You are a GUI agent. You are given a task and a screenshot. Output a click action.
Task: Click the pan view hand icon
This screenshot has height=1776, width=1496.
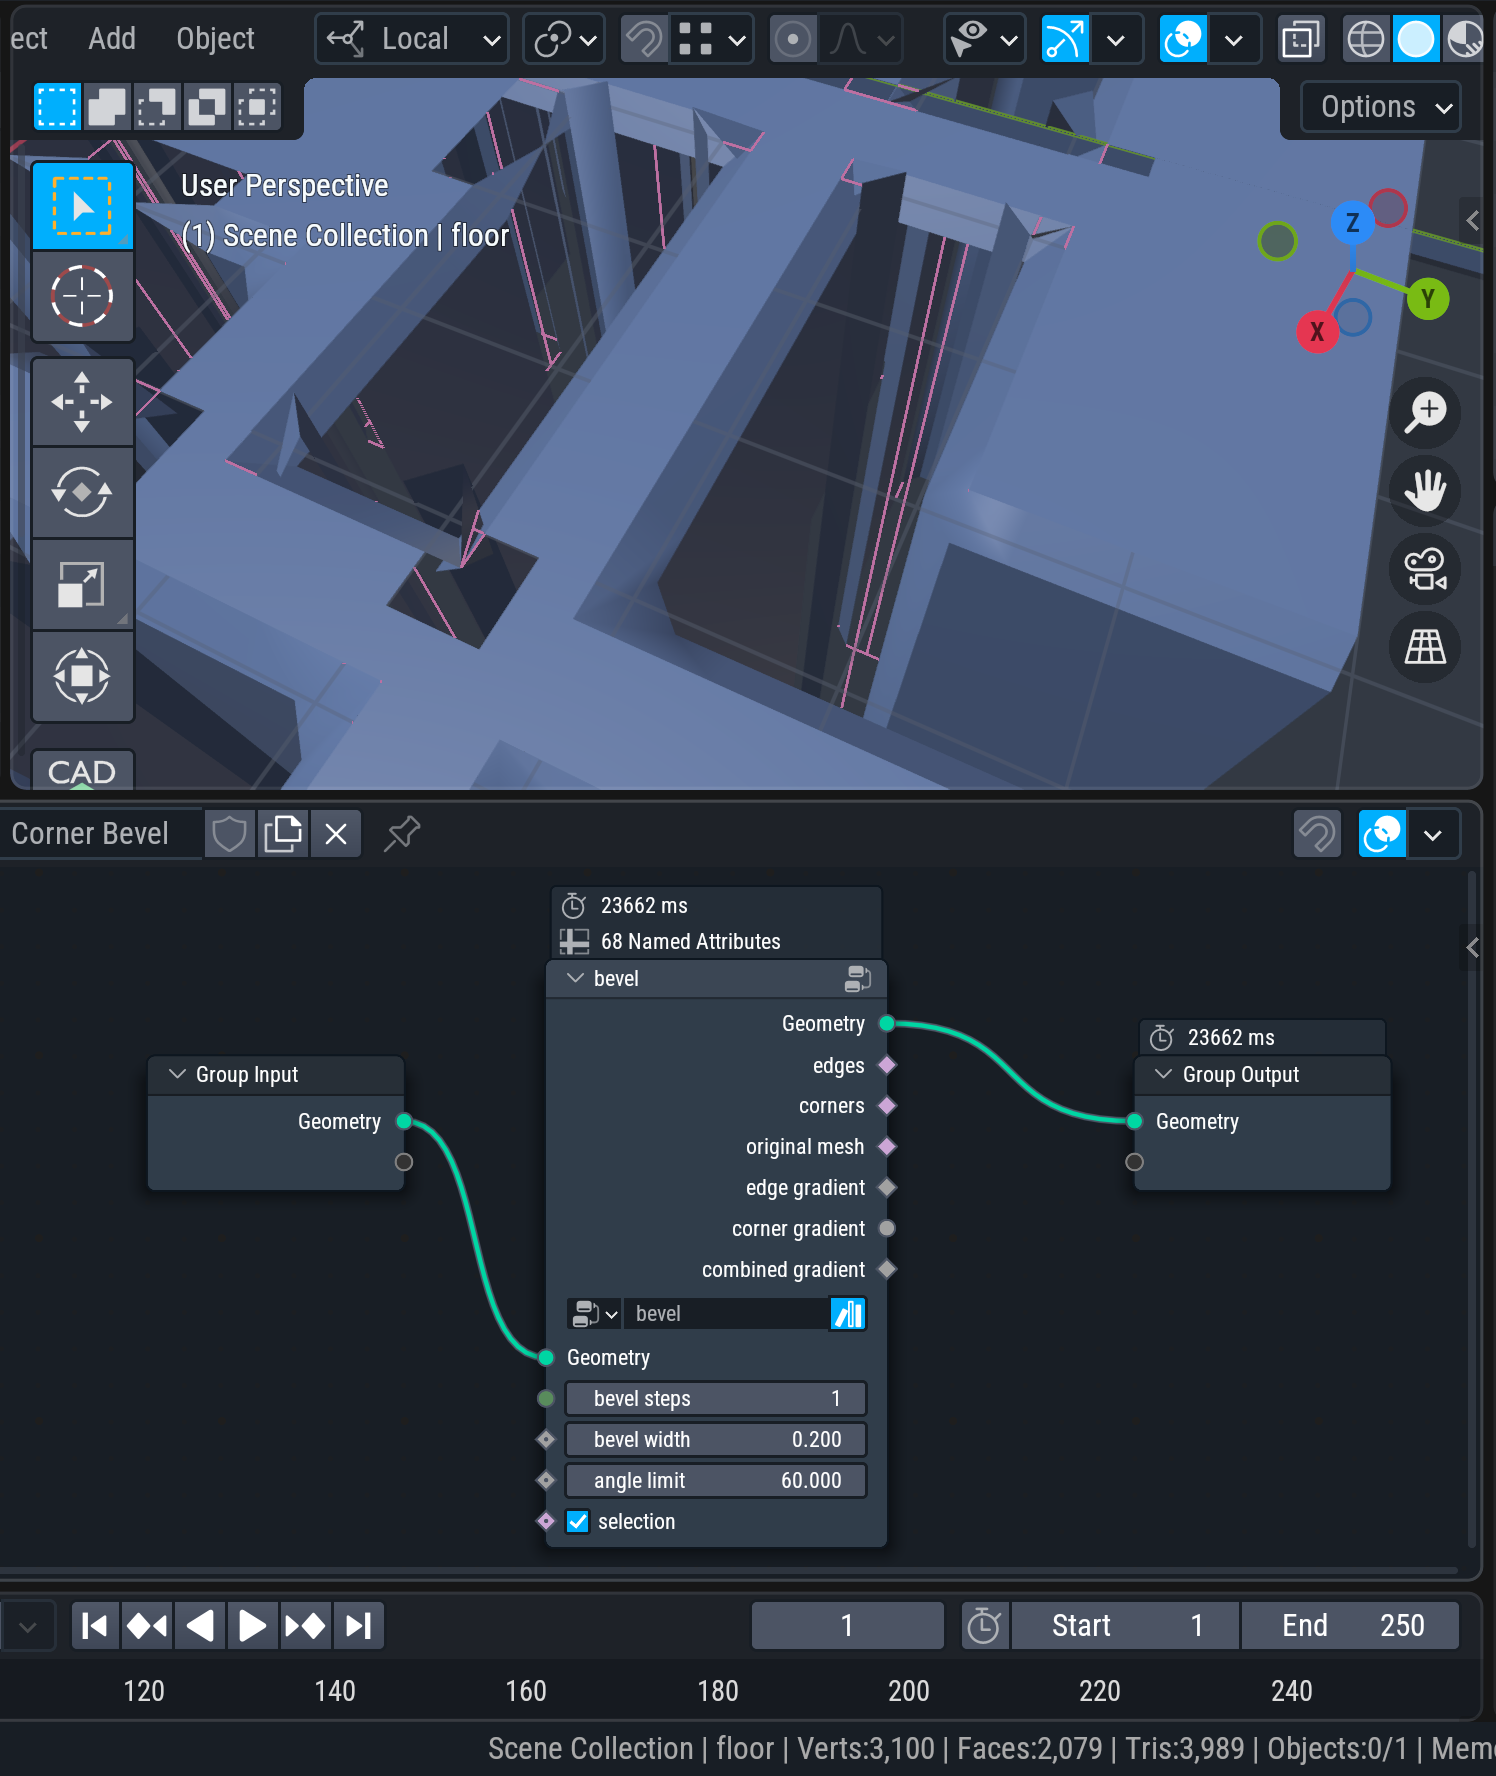pos(1425,490)
